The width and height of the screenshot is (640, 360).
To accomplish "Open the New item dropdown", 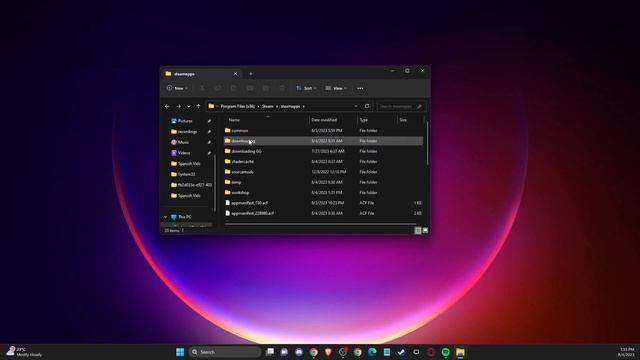I will coord(177,88).
